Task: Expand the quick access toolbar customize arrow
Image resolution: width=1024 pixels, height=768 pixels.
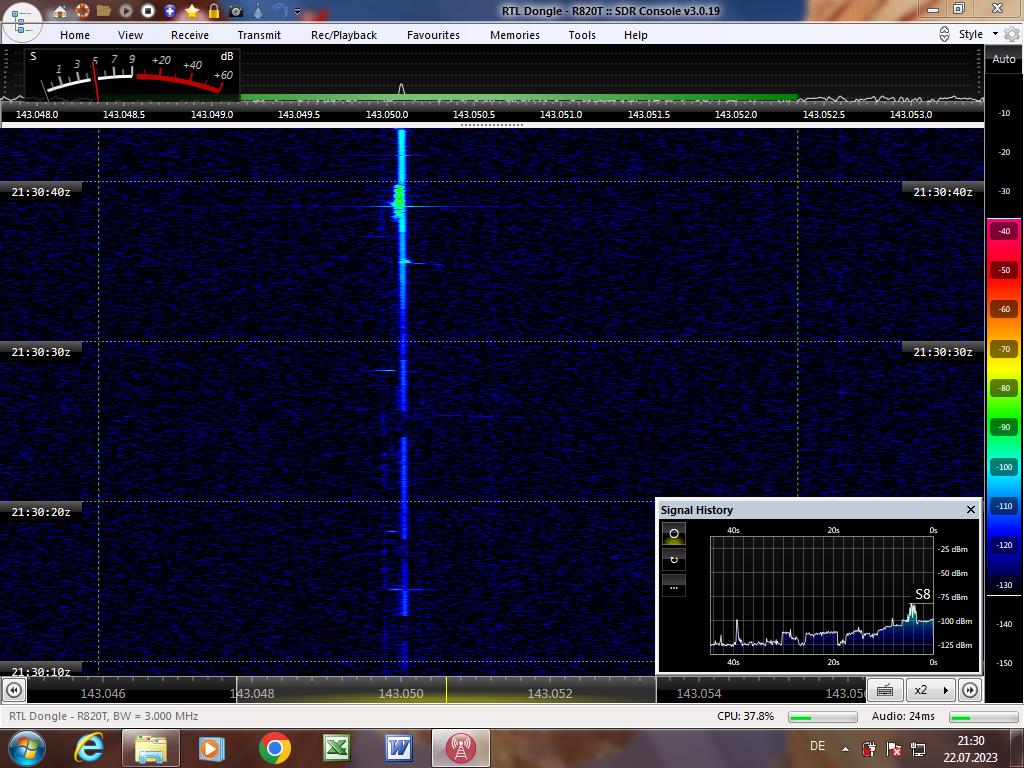Action: pos(298,12)
